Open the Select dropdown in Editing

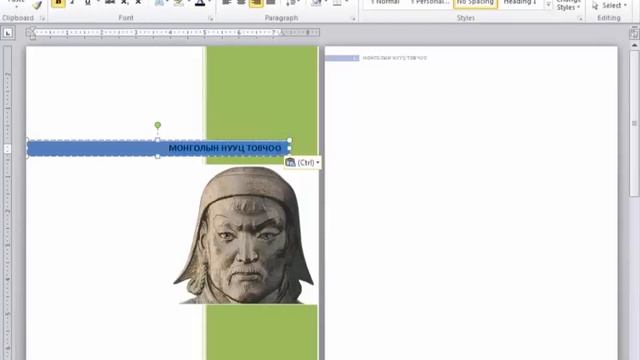(x=609, y=5)
